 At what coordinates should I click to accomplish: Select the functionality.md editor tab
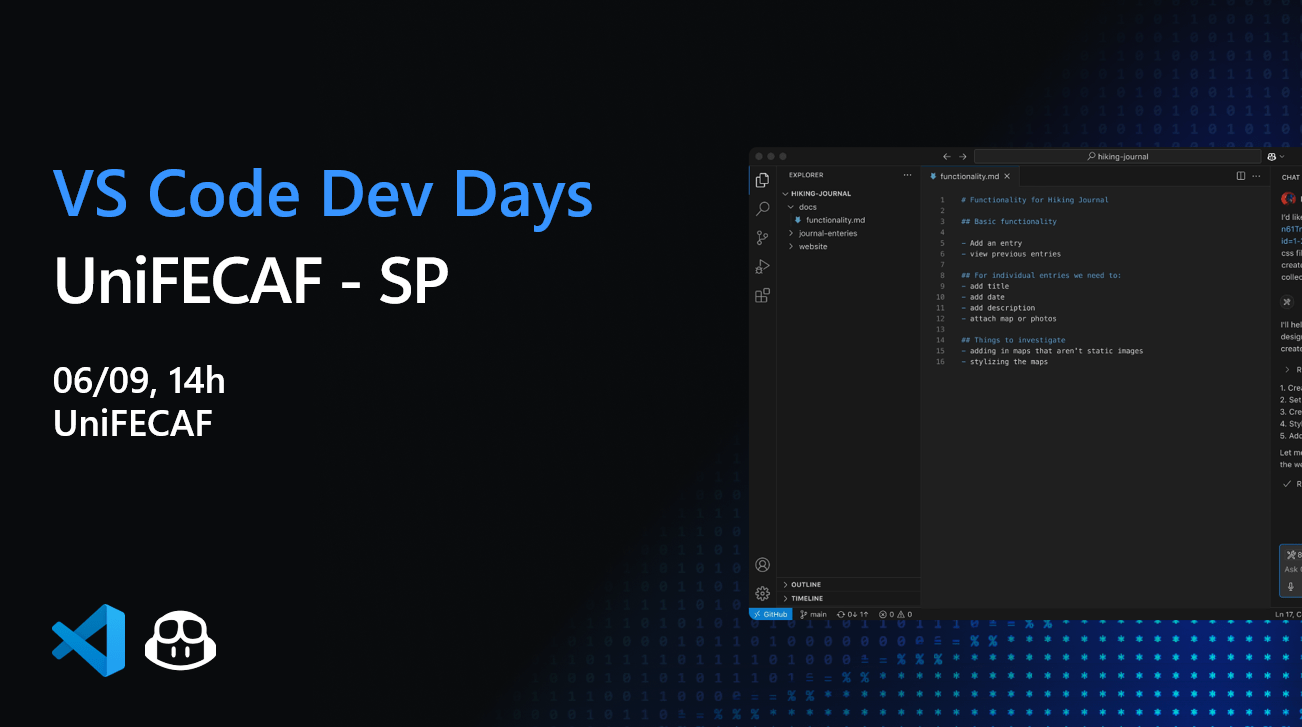[970, 176]
